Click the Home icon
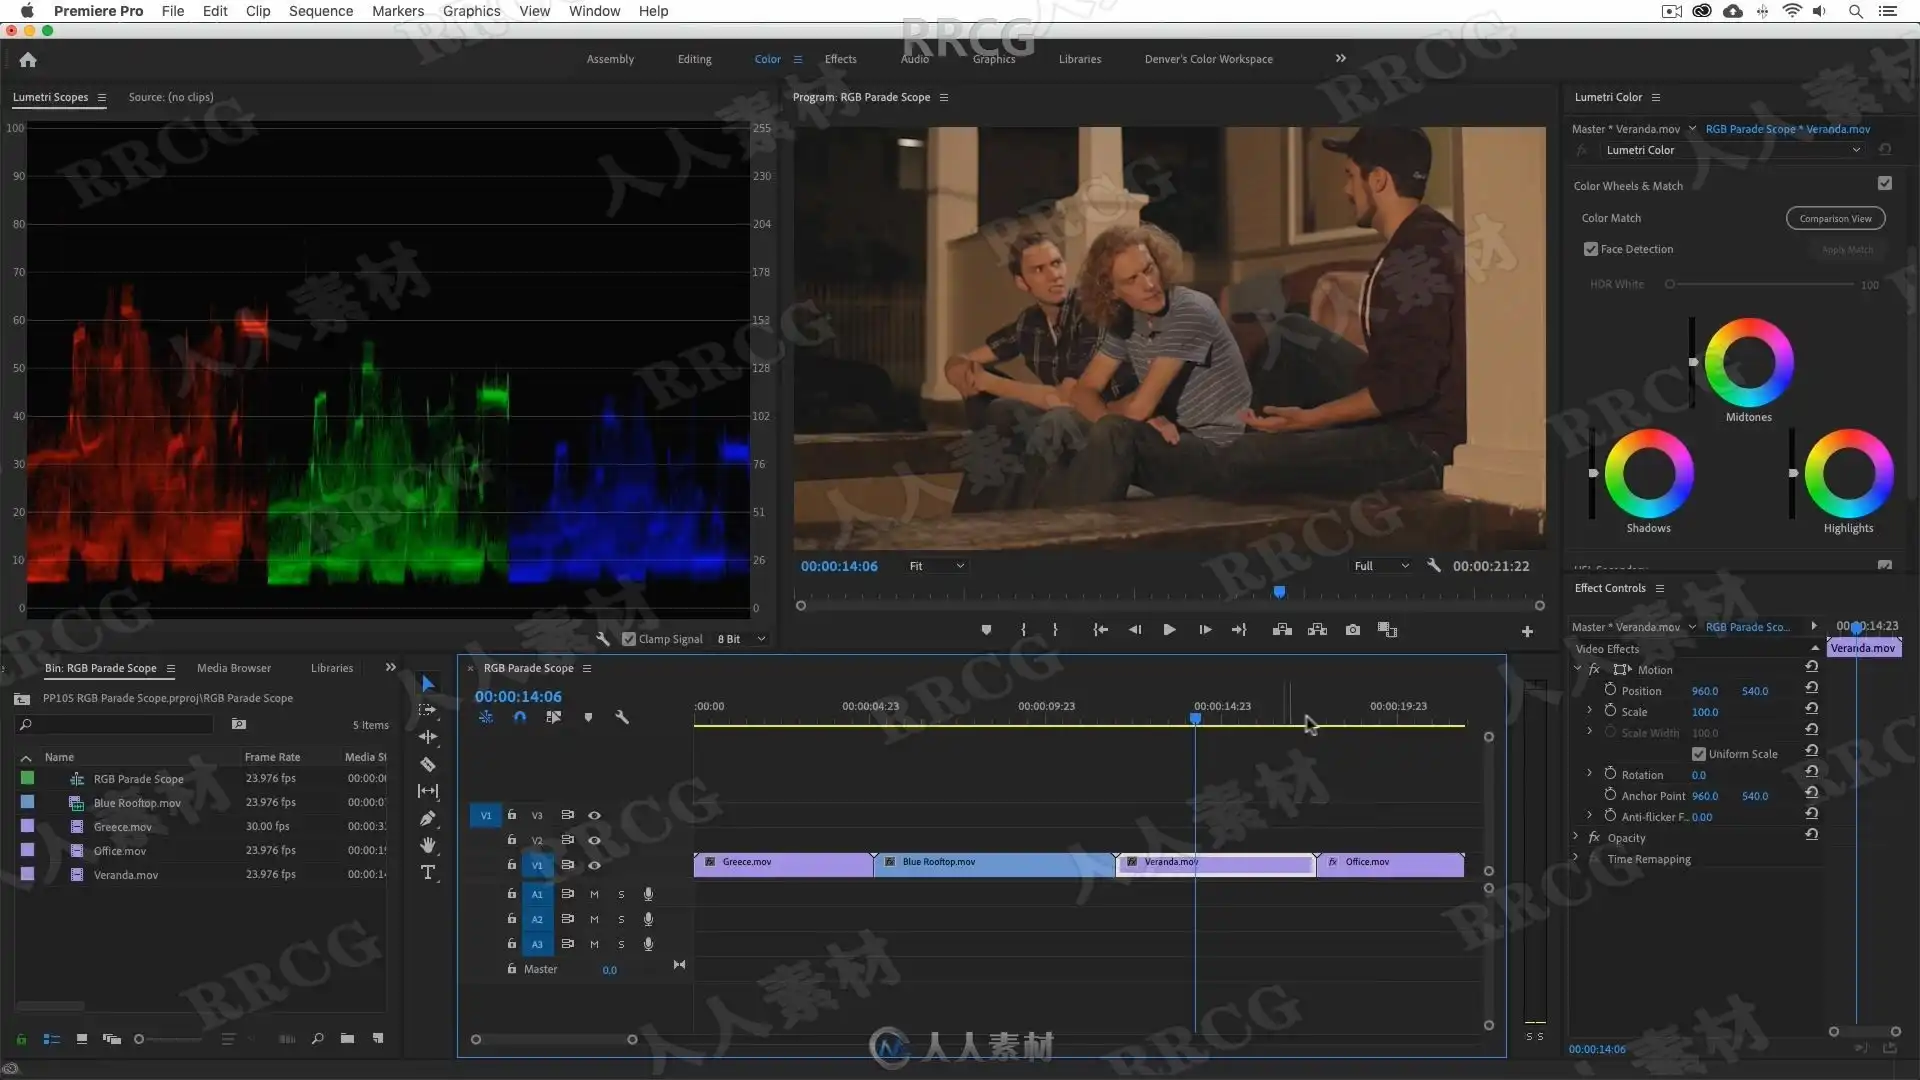Viewport: 1920px width, 1080px height. coord(28,60)
